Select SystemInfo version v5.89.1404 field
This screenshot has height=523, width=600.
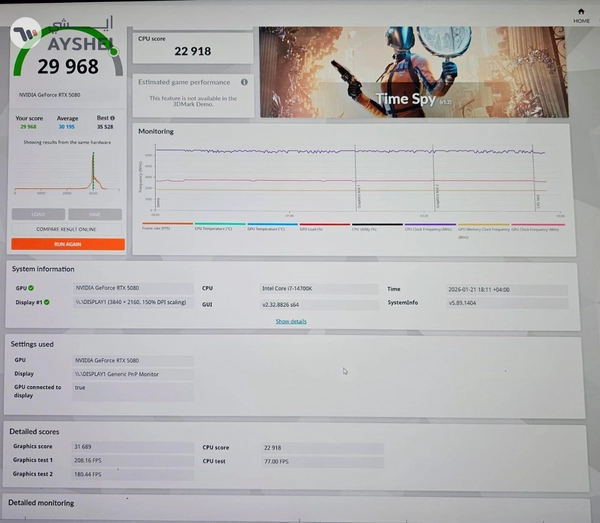(507, 303)
